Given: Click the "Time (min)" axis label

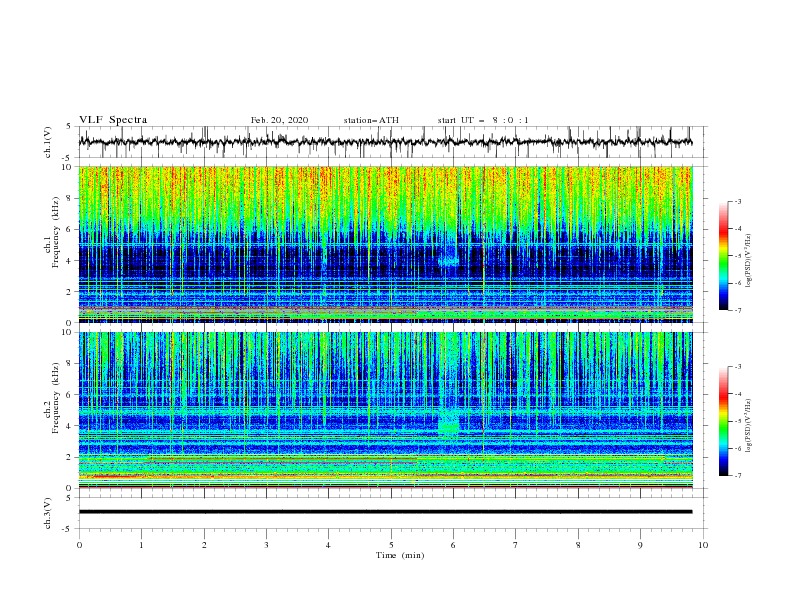Looking at the screenshot, I should click(x=400, y=555).
